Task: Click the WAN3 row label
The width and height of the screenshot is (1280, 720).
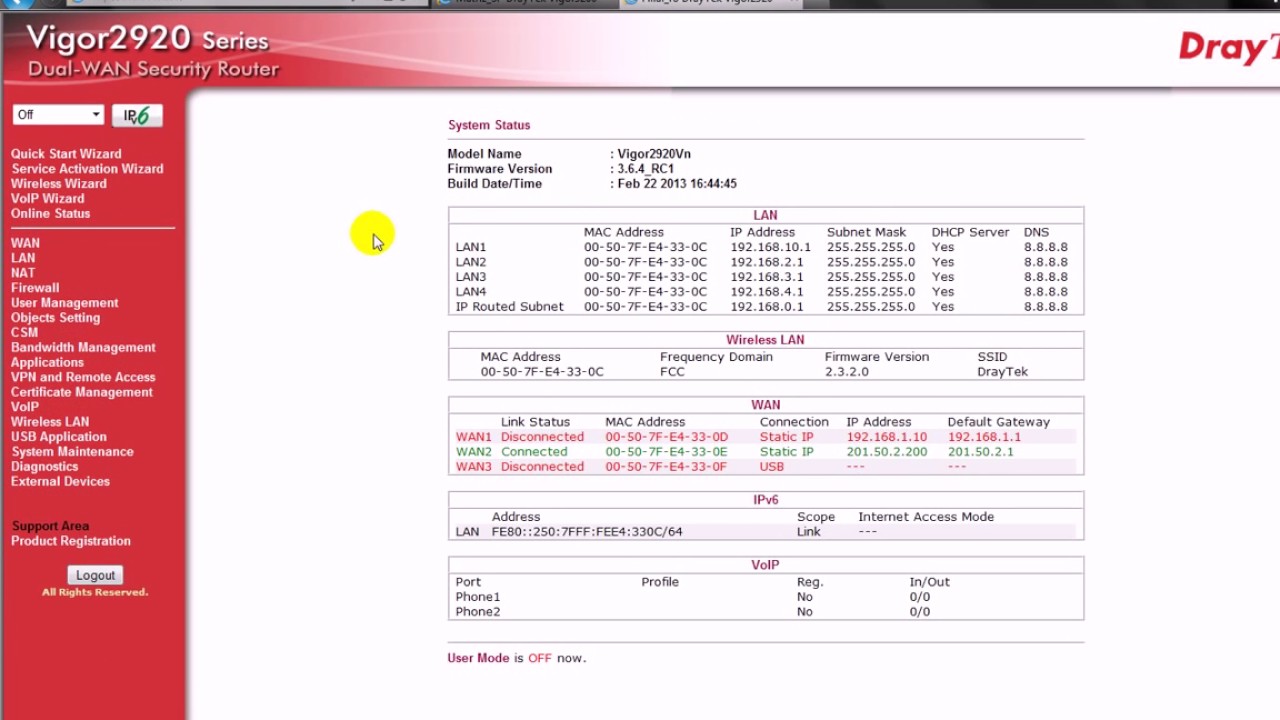Action: [x=474, y=467]
